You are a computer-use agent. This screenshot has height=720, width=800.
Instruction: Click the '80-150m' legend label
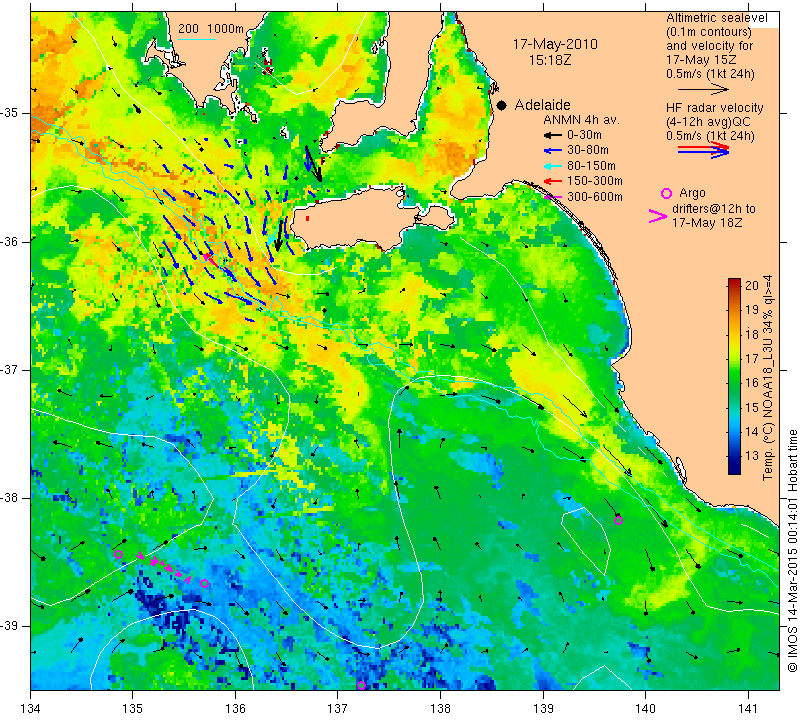tap(591, 166)
